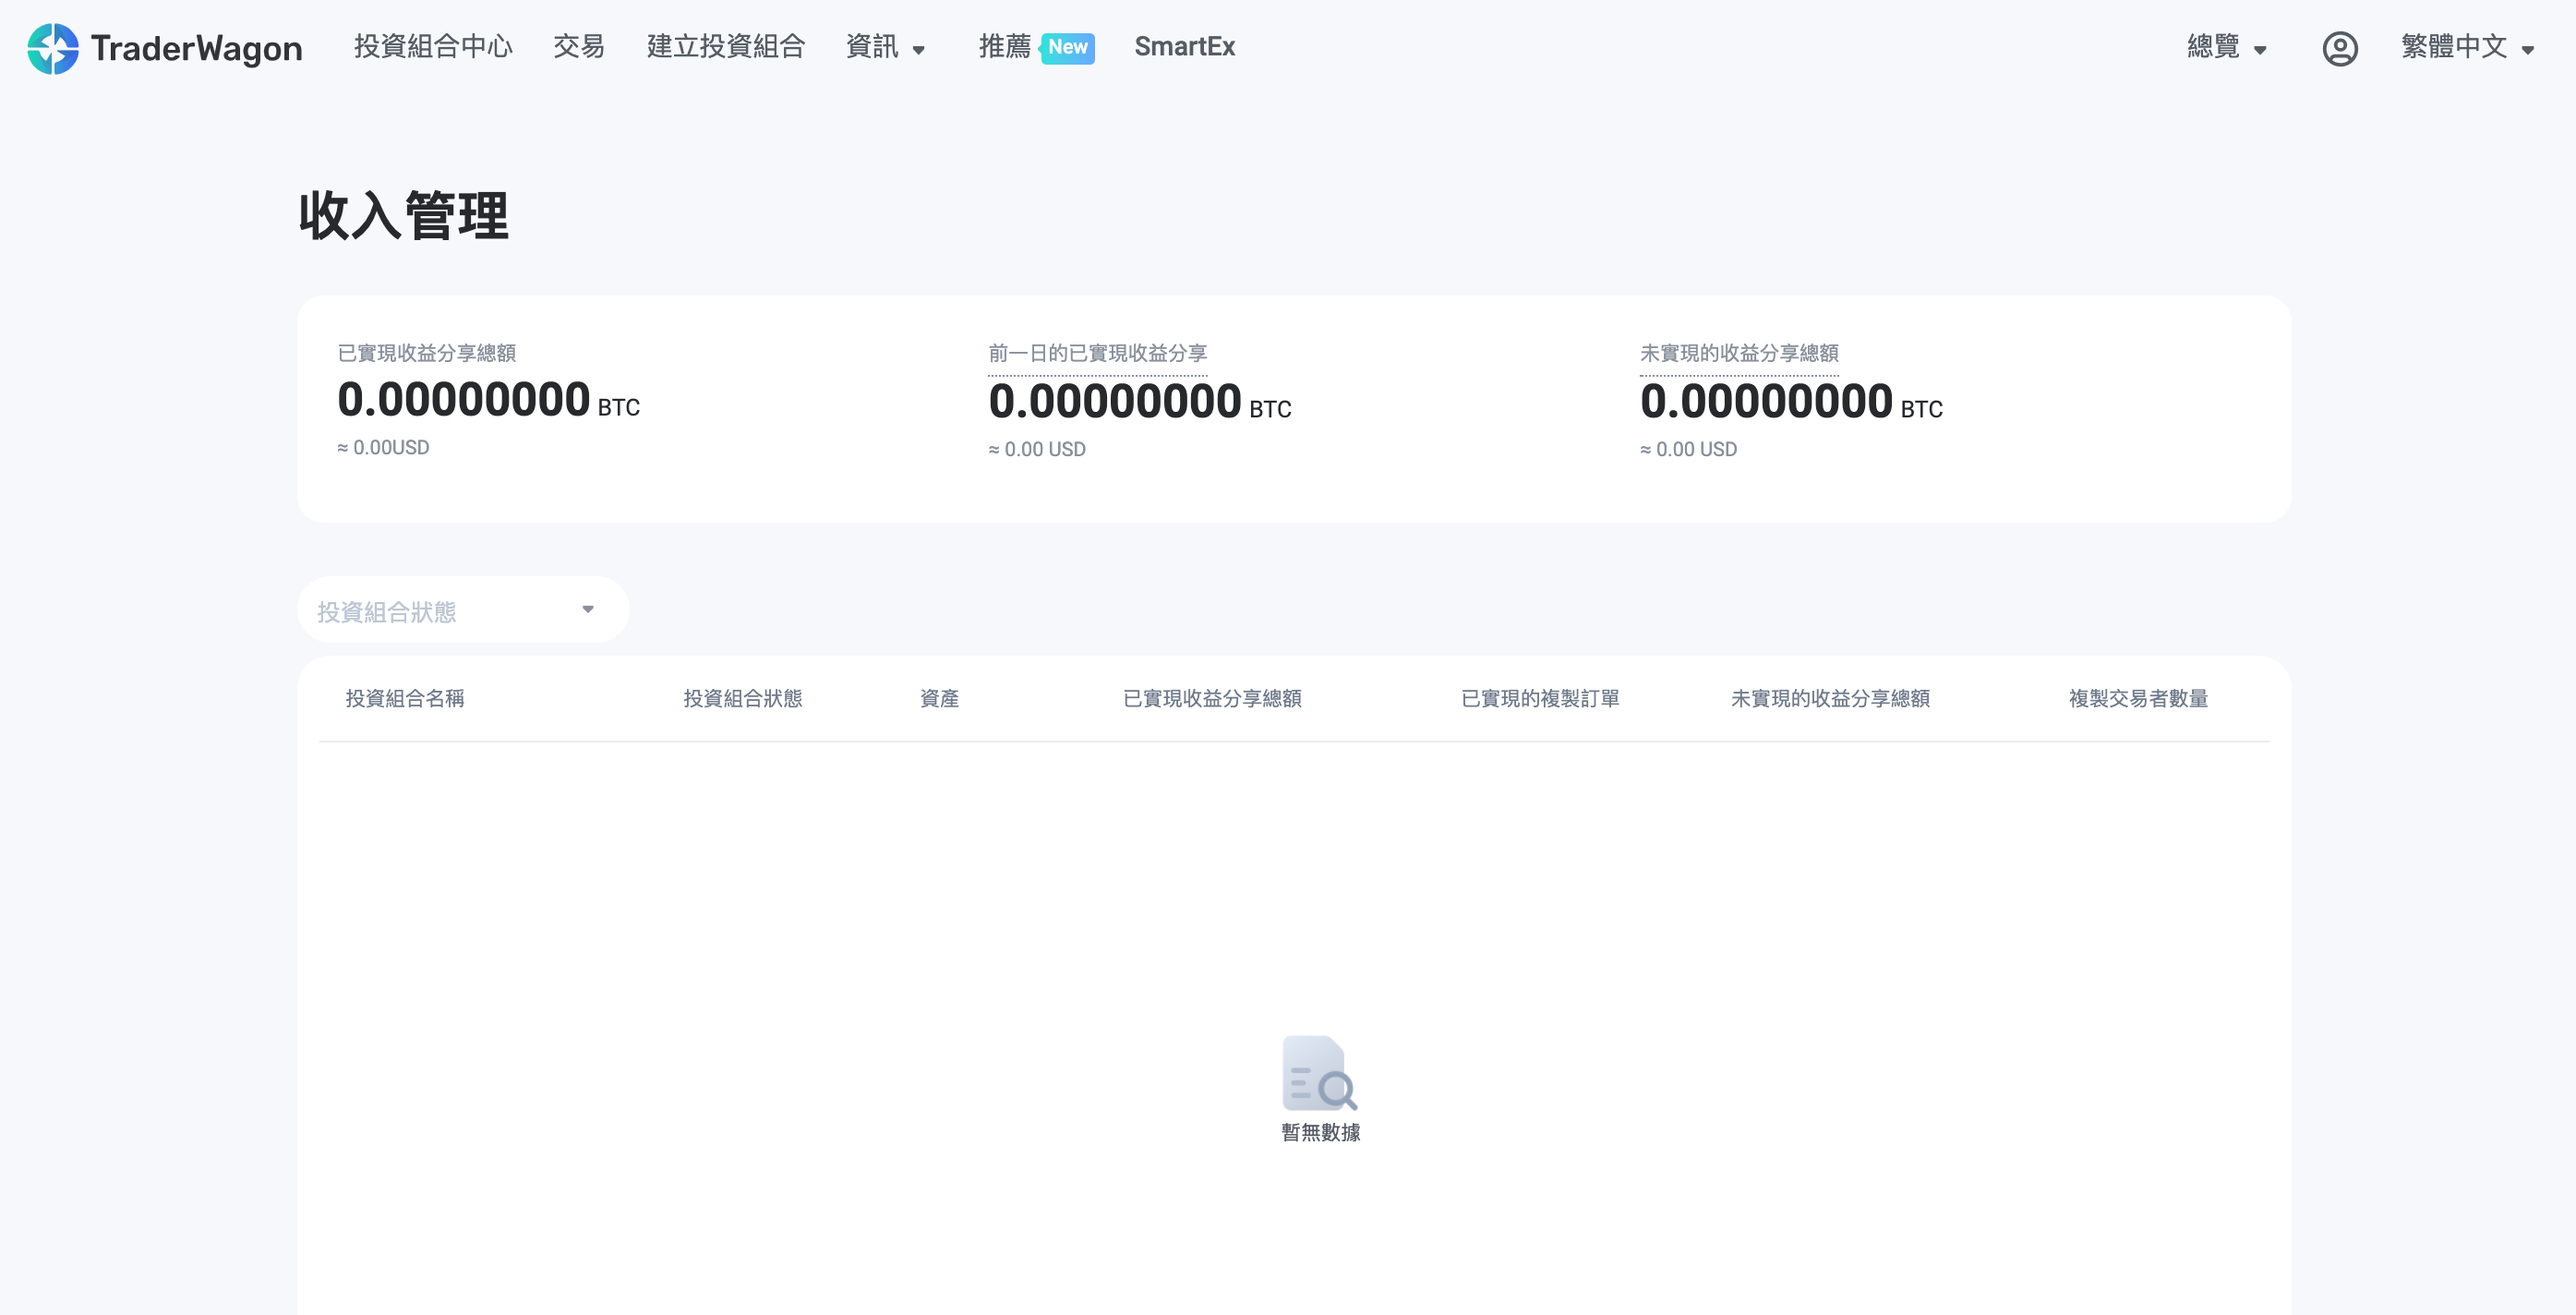Open the 投資組合狀態 filter dropdown
Image resolution: width=2576 pixels, height=1315 pixels.
point(462,609)
